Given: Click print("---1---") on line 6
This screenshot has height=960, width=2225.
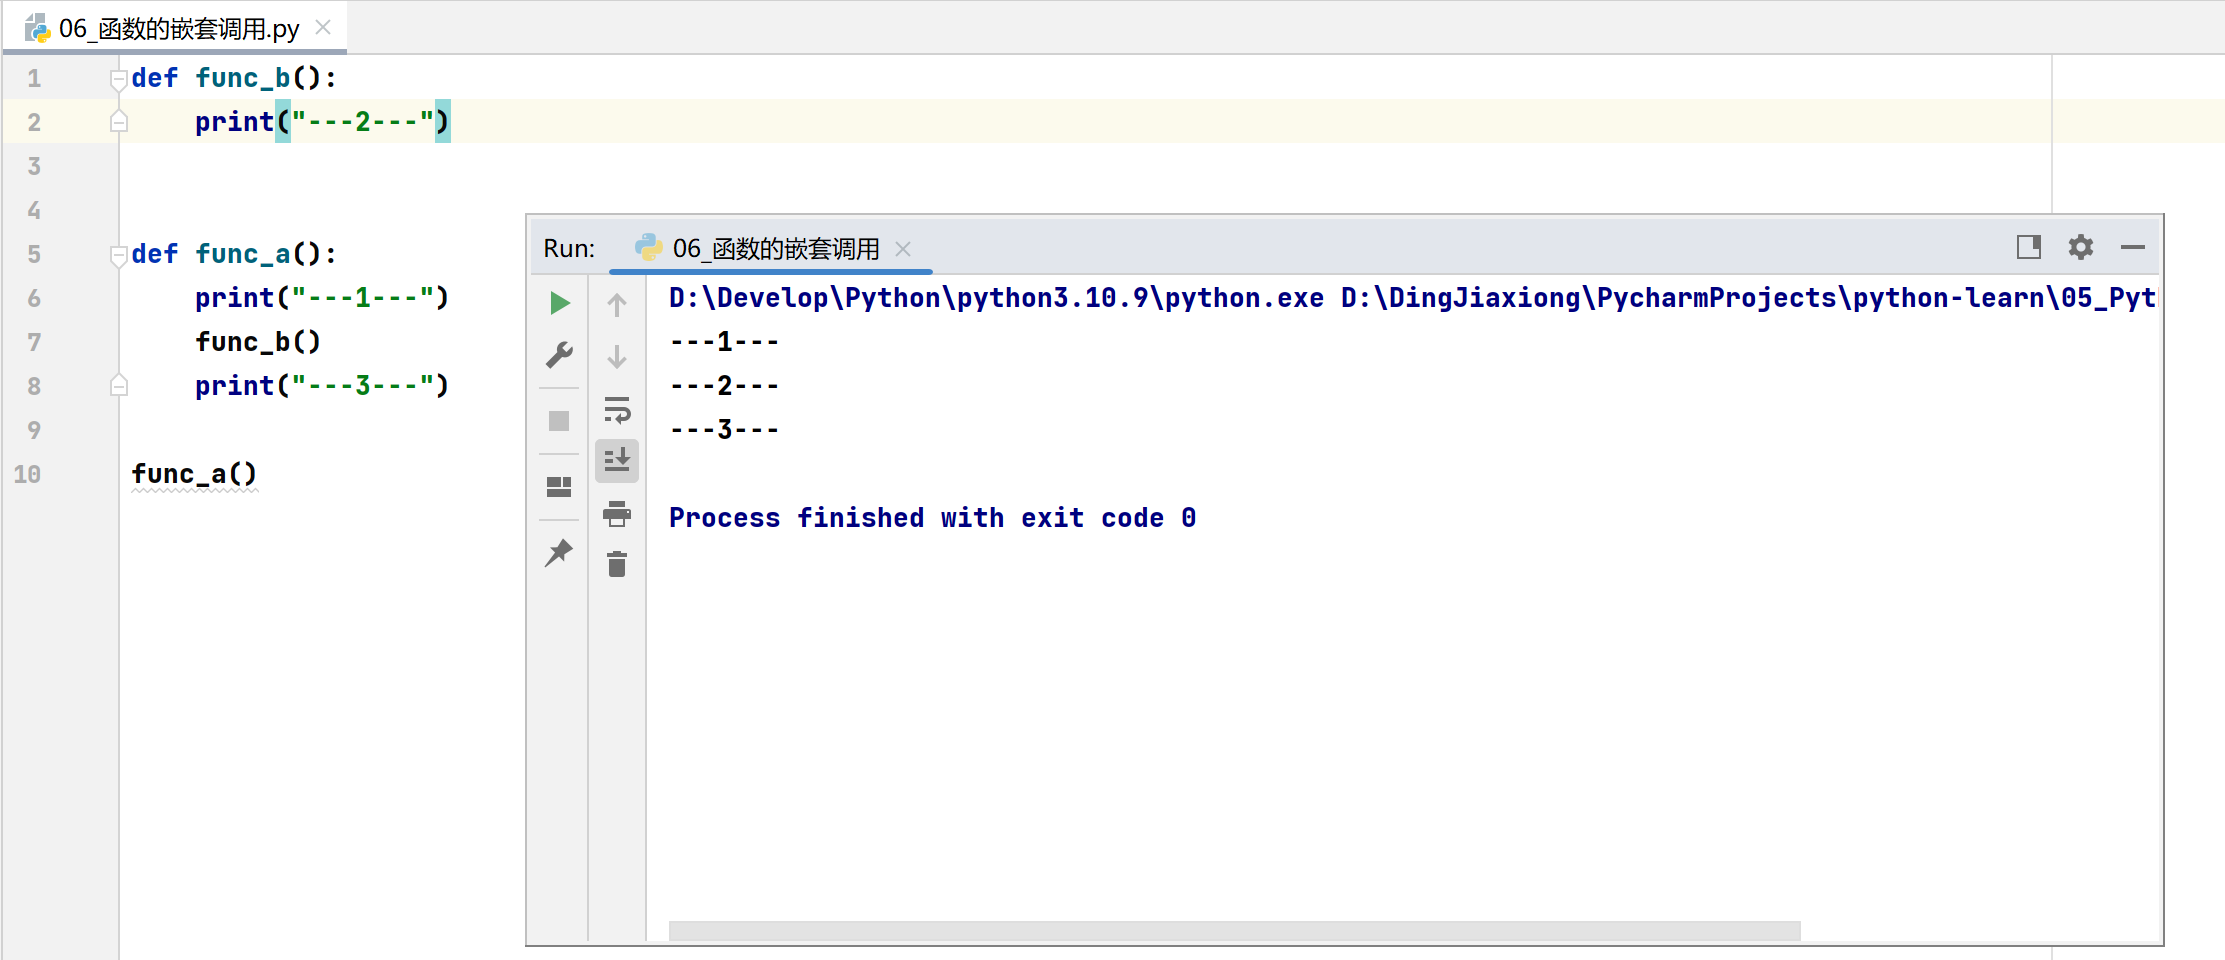Looking at the screenshot, I should point(322,298).
